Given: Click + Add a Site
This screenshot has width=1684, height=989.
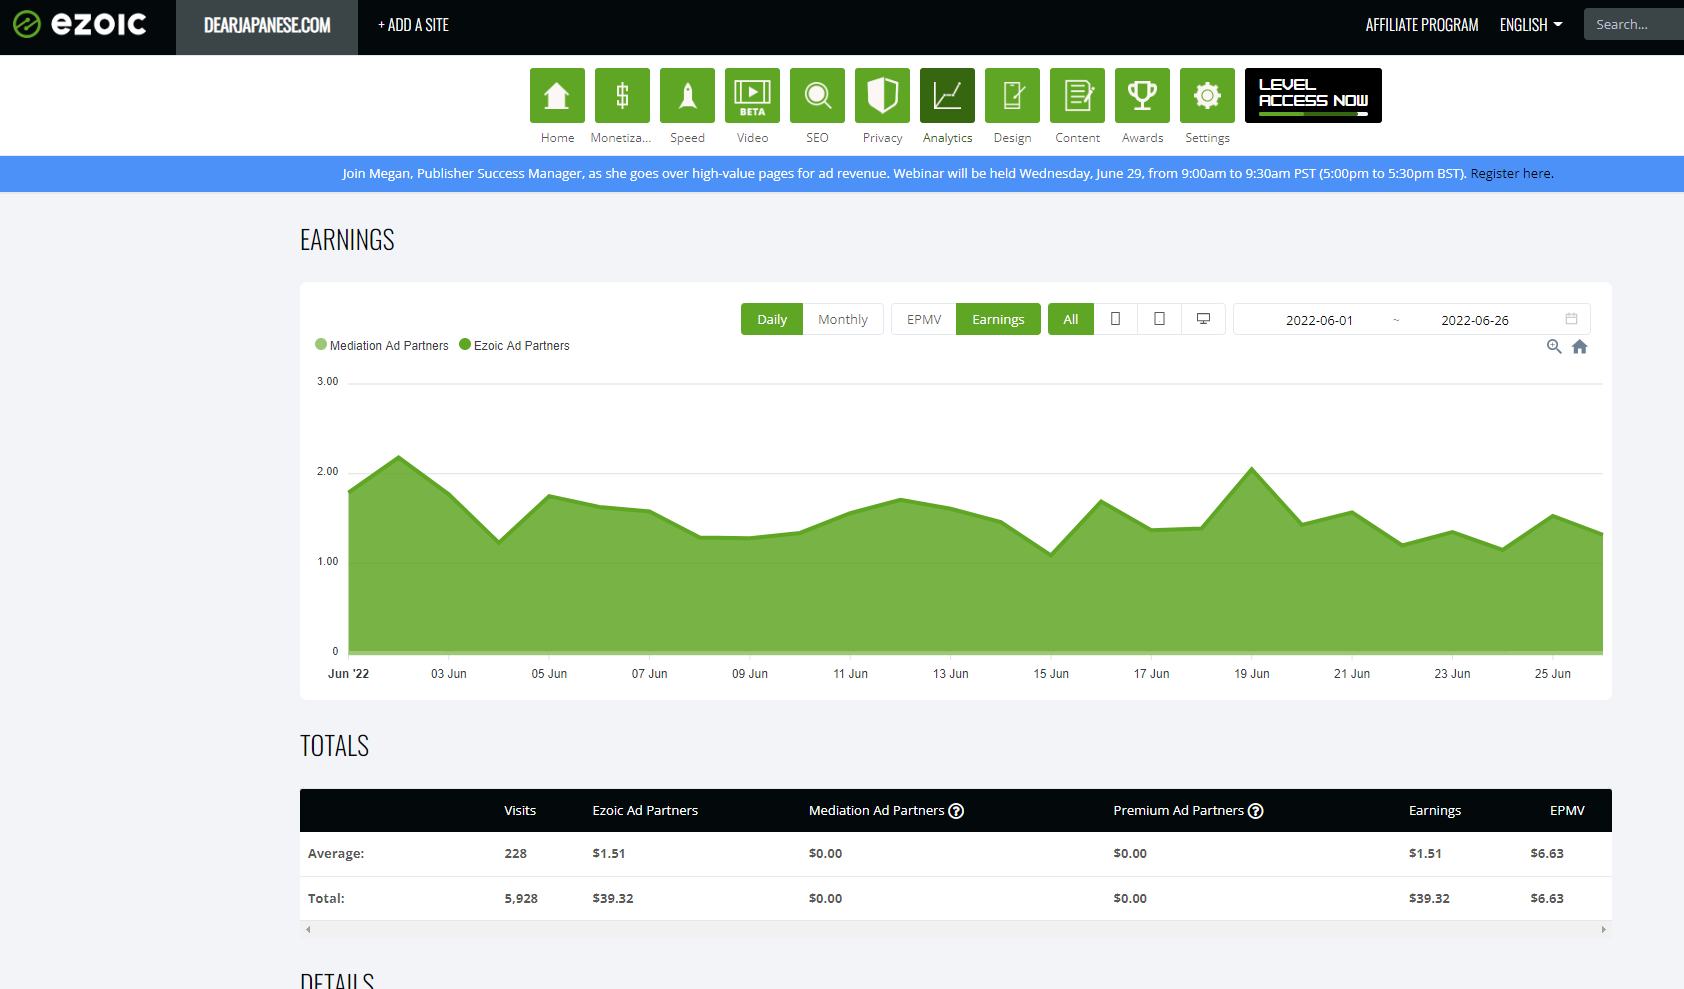Looking at the screenshot, I should click(413, 25).
